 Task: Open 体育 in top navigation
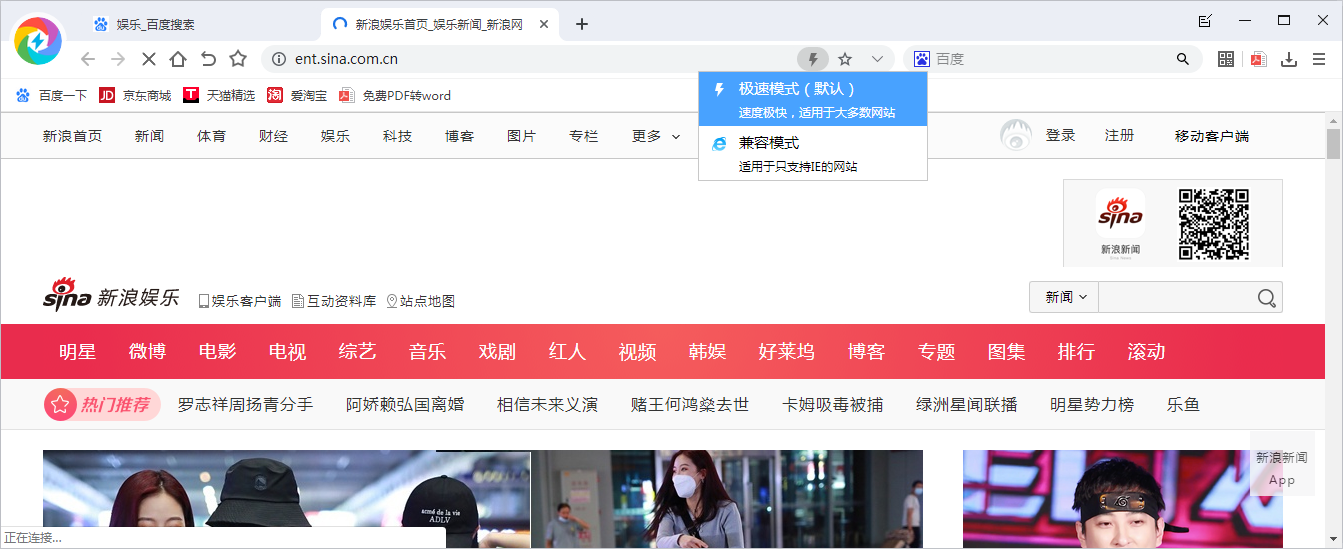[x=211, y=136]
